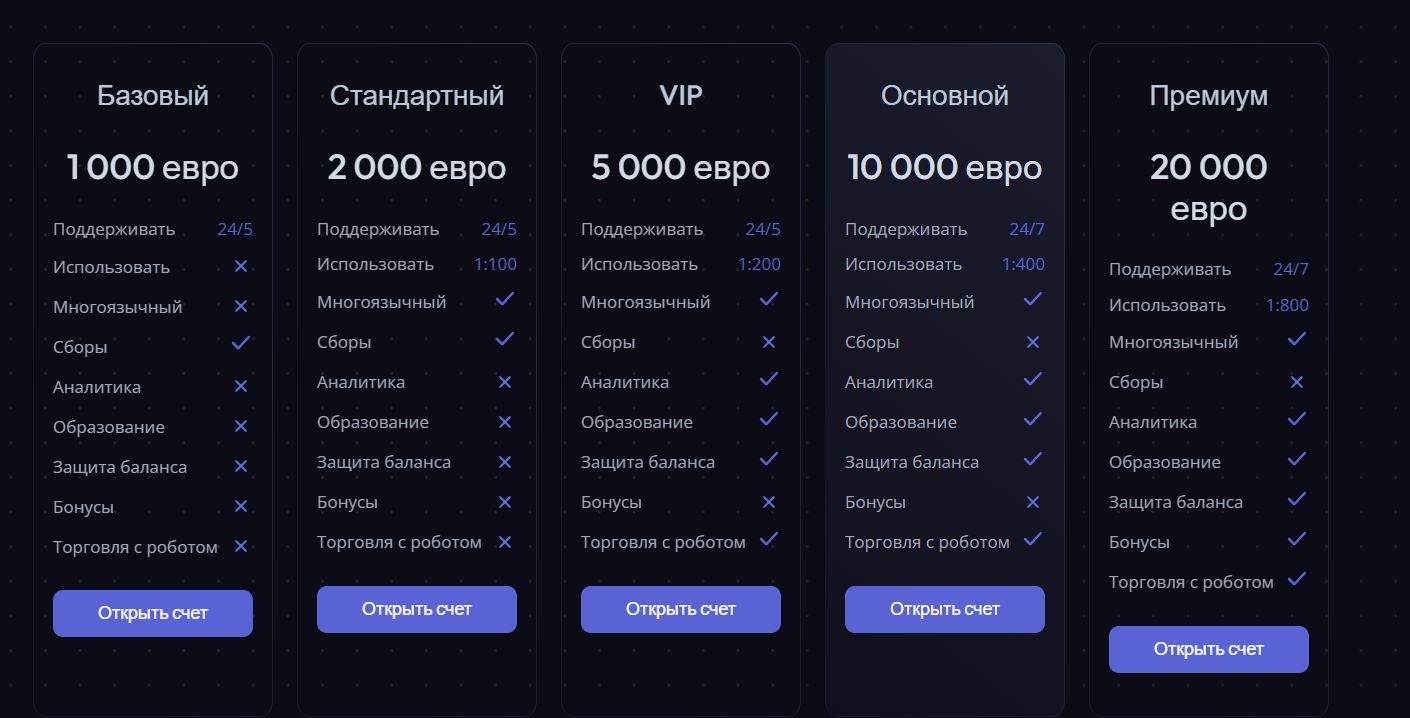The image size is (1410, 718).
Task: Select the VIP plan title
Action: [681, 96]
